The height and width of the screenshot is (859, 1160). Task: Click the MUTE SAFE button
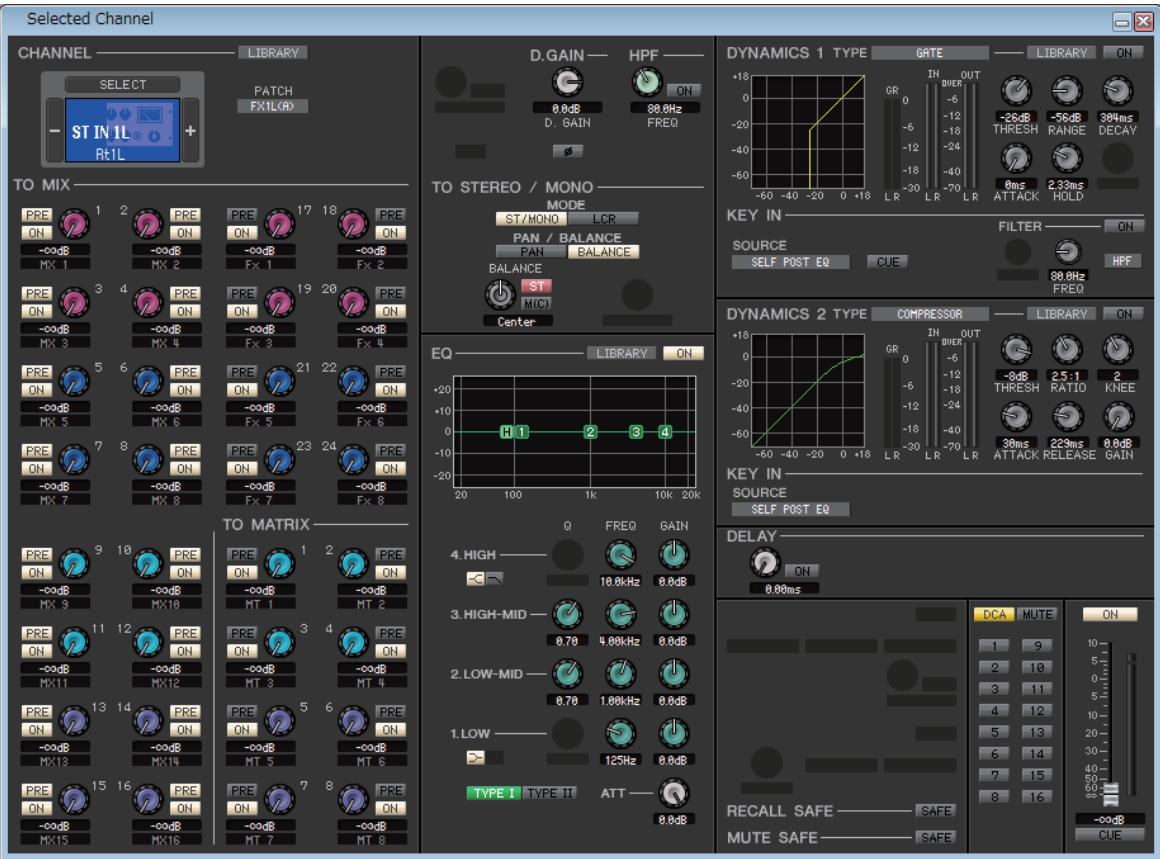tap(936, 838)
